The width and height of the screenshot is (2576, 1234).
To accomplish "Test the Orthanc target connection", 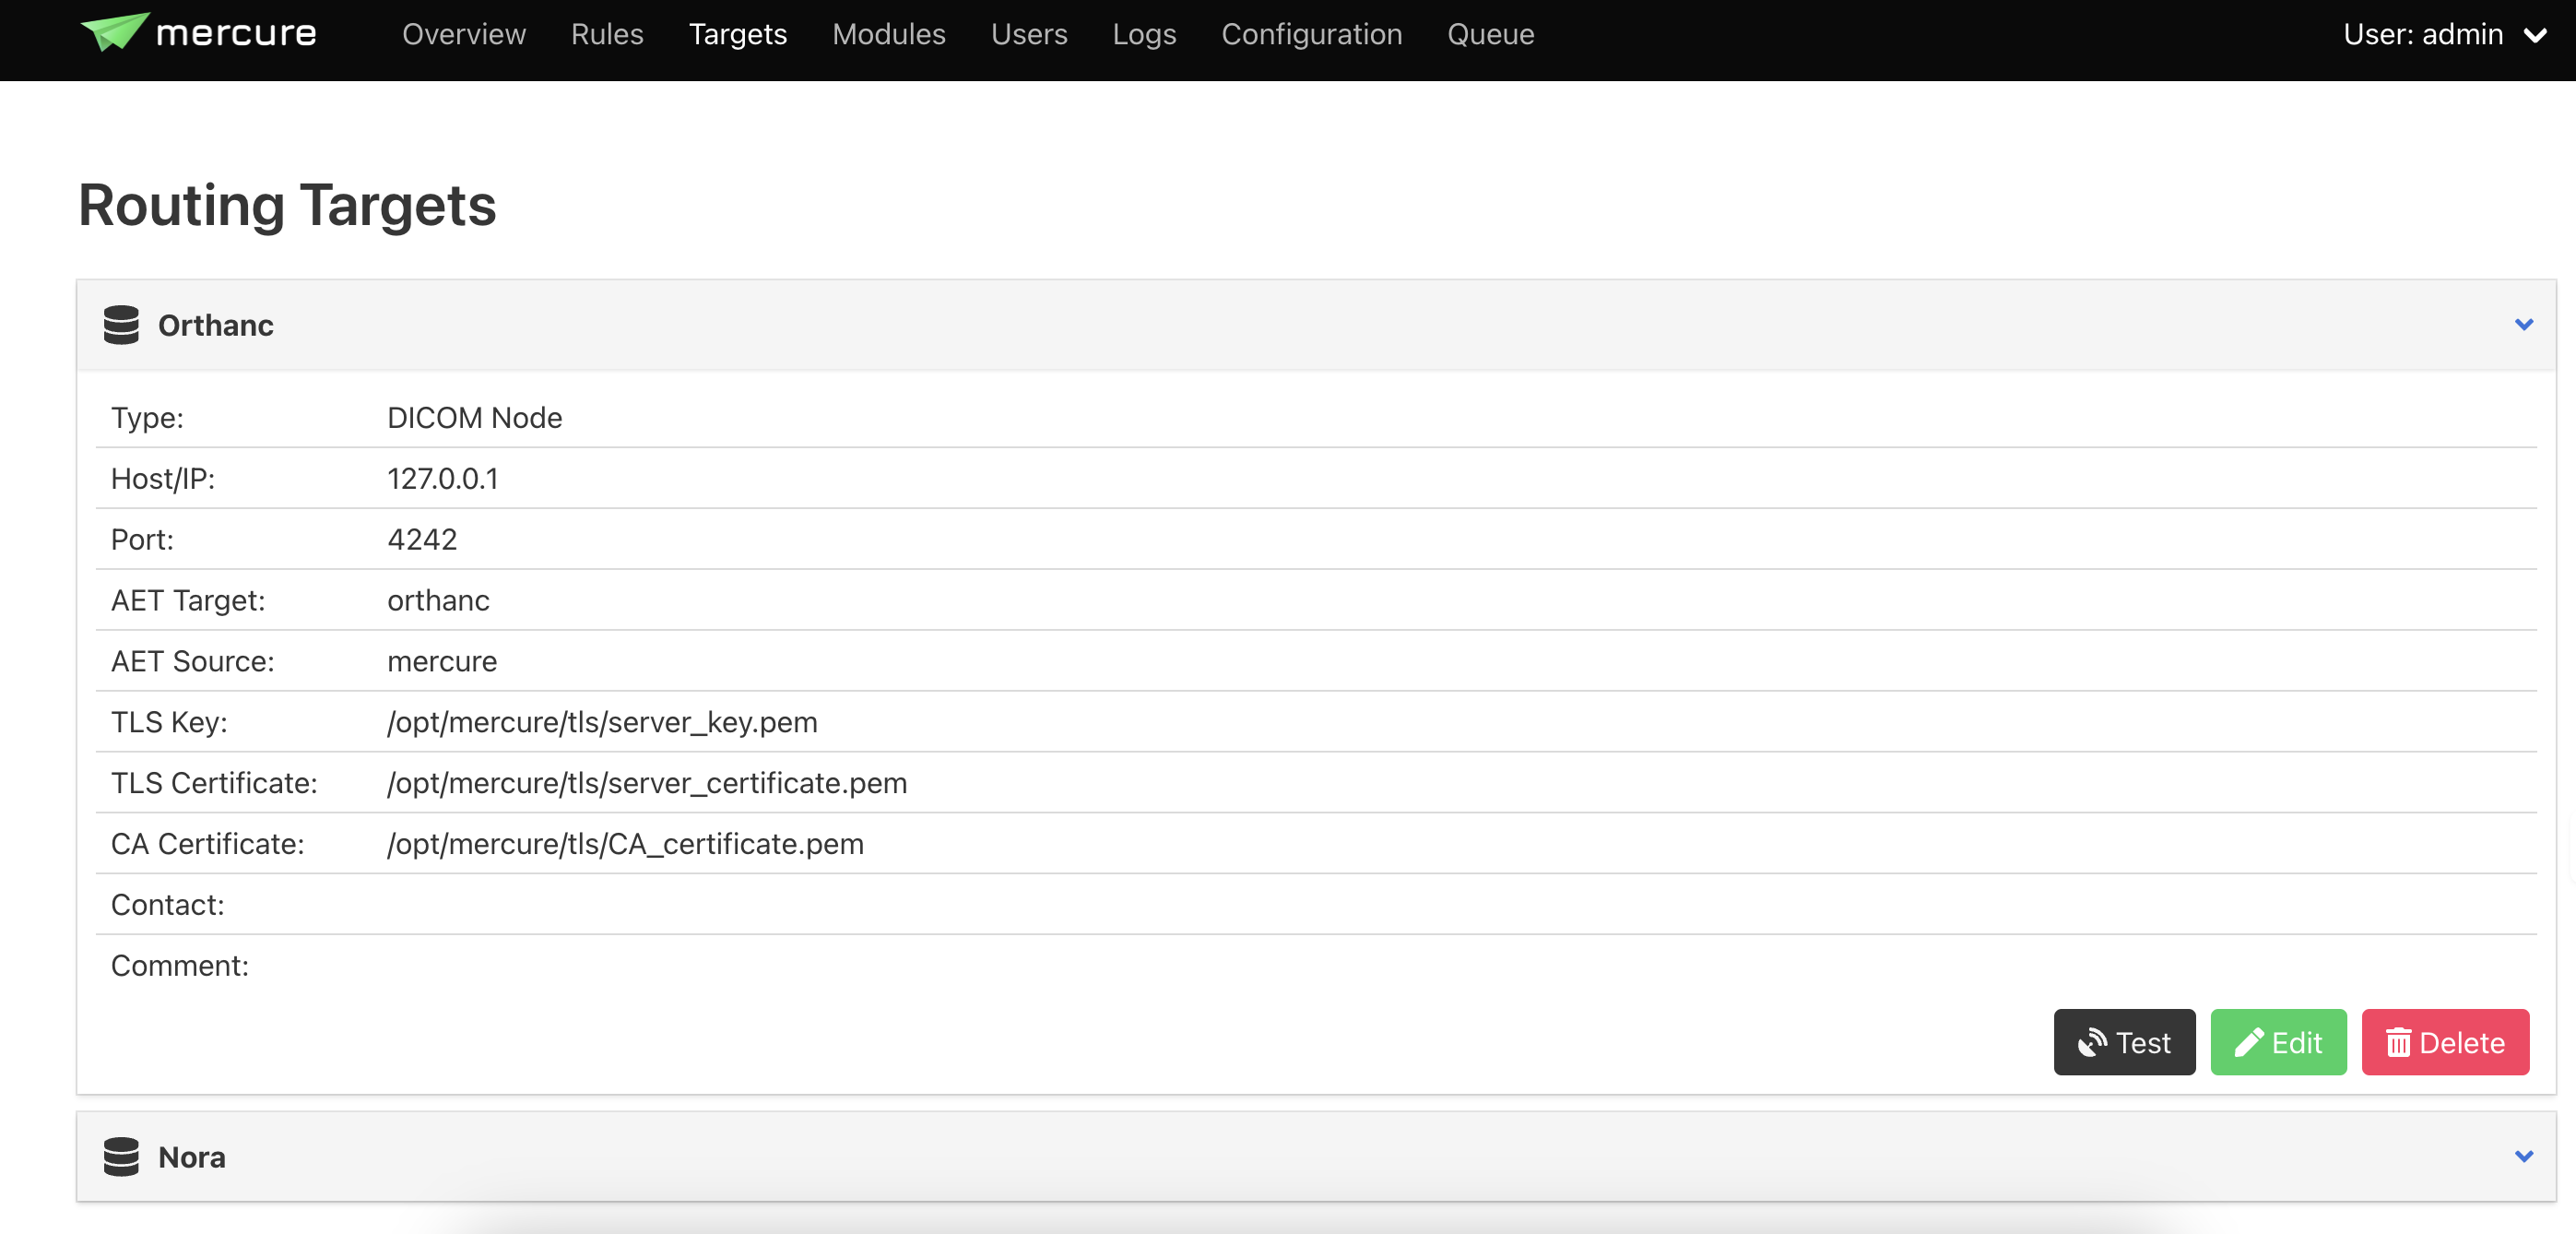I will coord(2124,1042).
